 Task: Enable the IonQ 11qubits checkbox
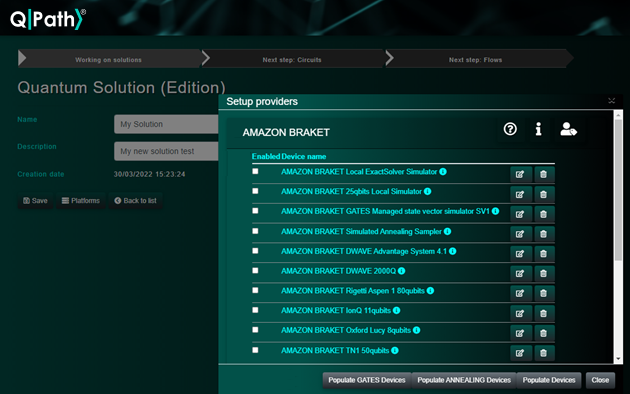(255, 310)
